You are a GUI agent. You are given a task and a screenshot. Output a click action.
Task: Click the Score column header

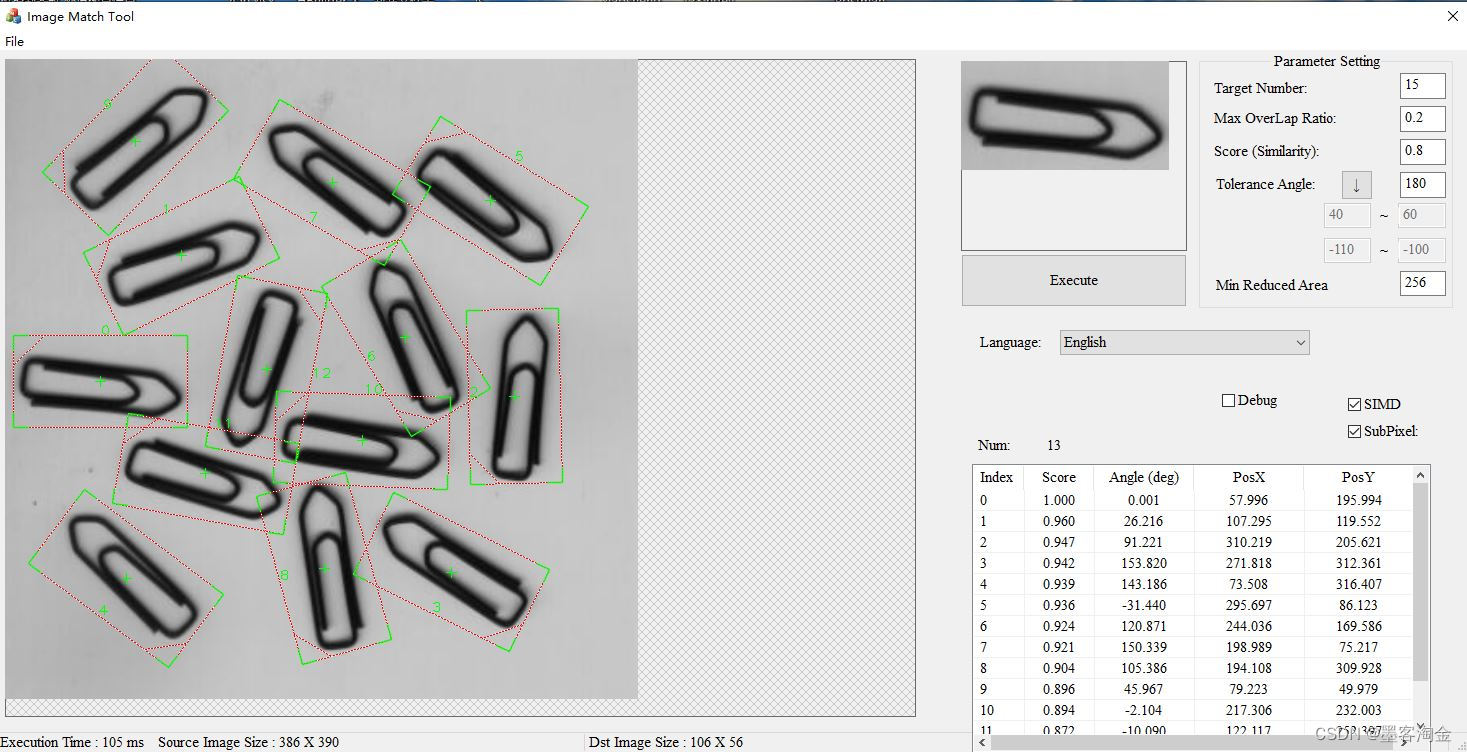coord(1059,477)
